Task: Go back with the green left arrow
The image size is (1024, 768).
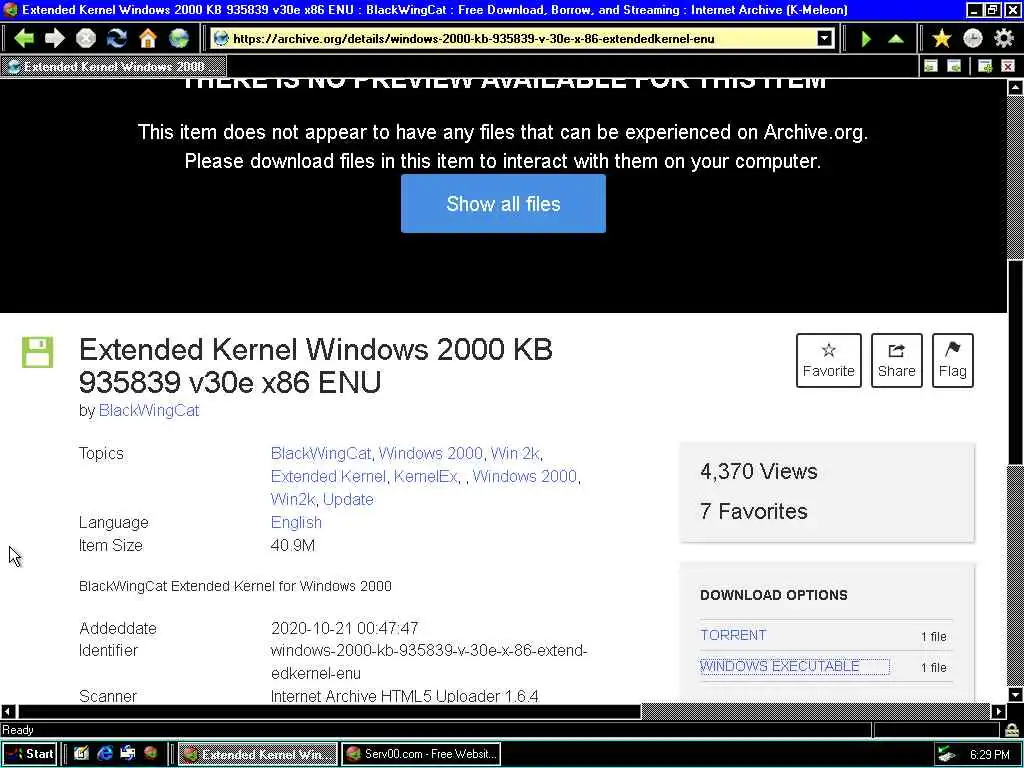Action: (x=24, y=39)
